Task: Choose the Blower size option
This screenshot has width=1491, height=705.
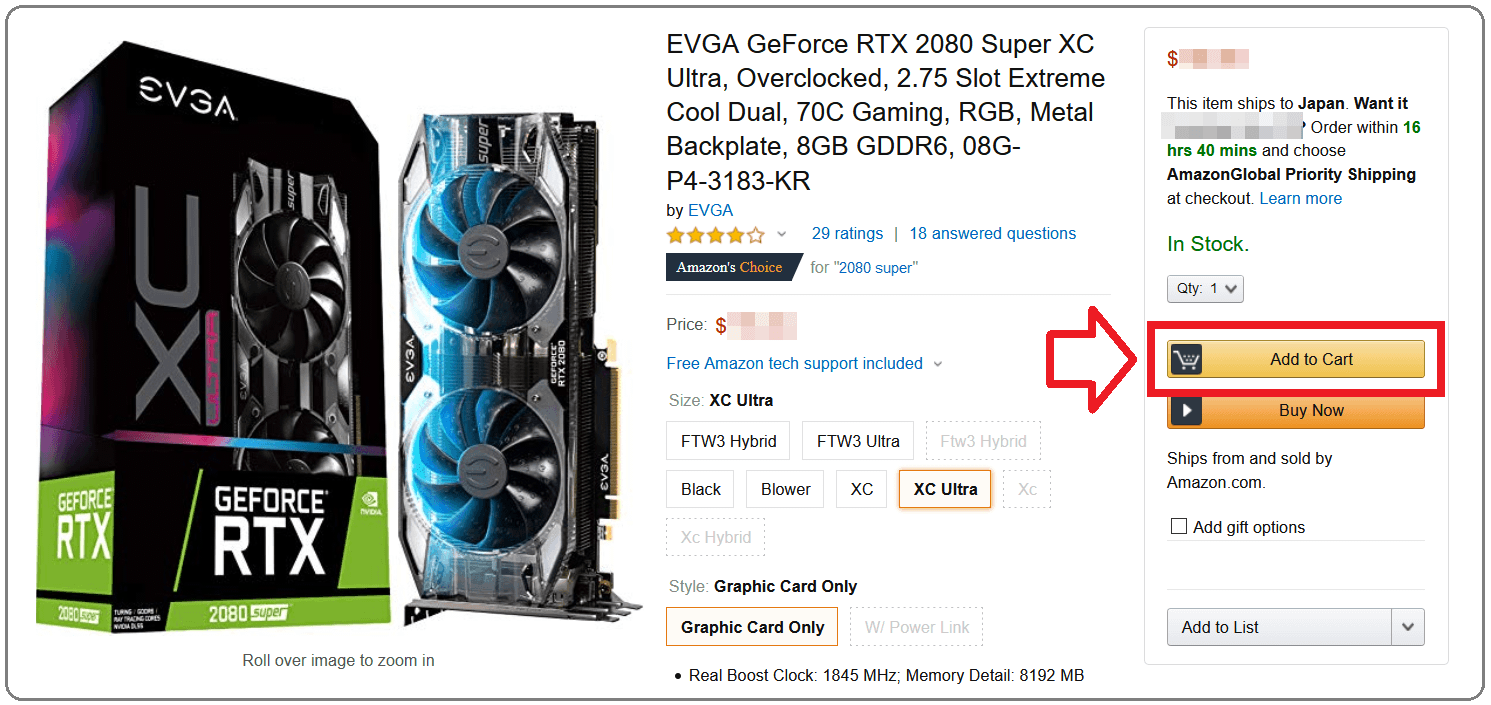Action: tap(786, 489)
